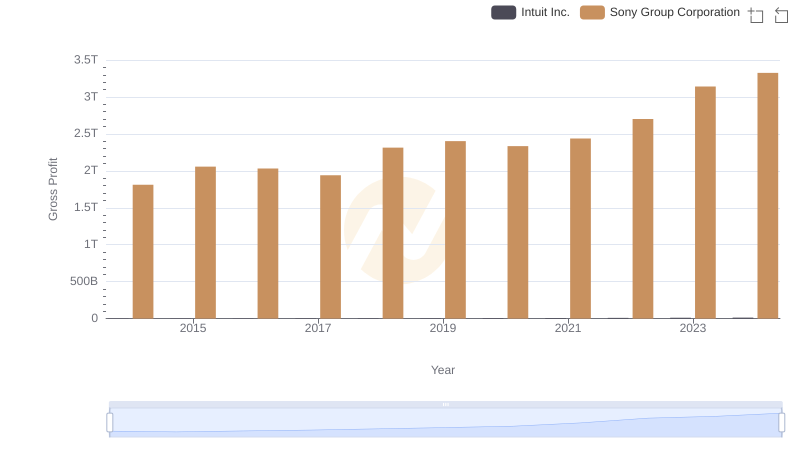Click the Sony bar for 2018

(393, 233)
